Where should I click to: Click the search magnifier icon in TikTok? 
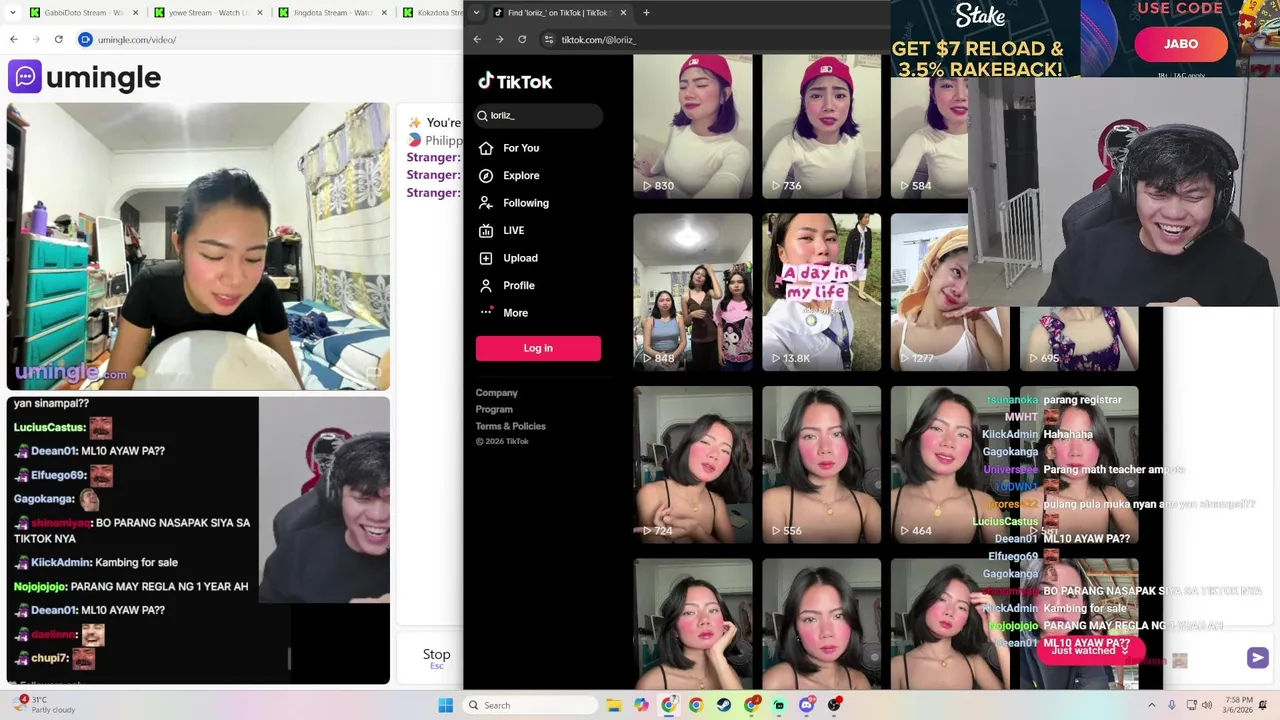[x=482, y=116]
